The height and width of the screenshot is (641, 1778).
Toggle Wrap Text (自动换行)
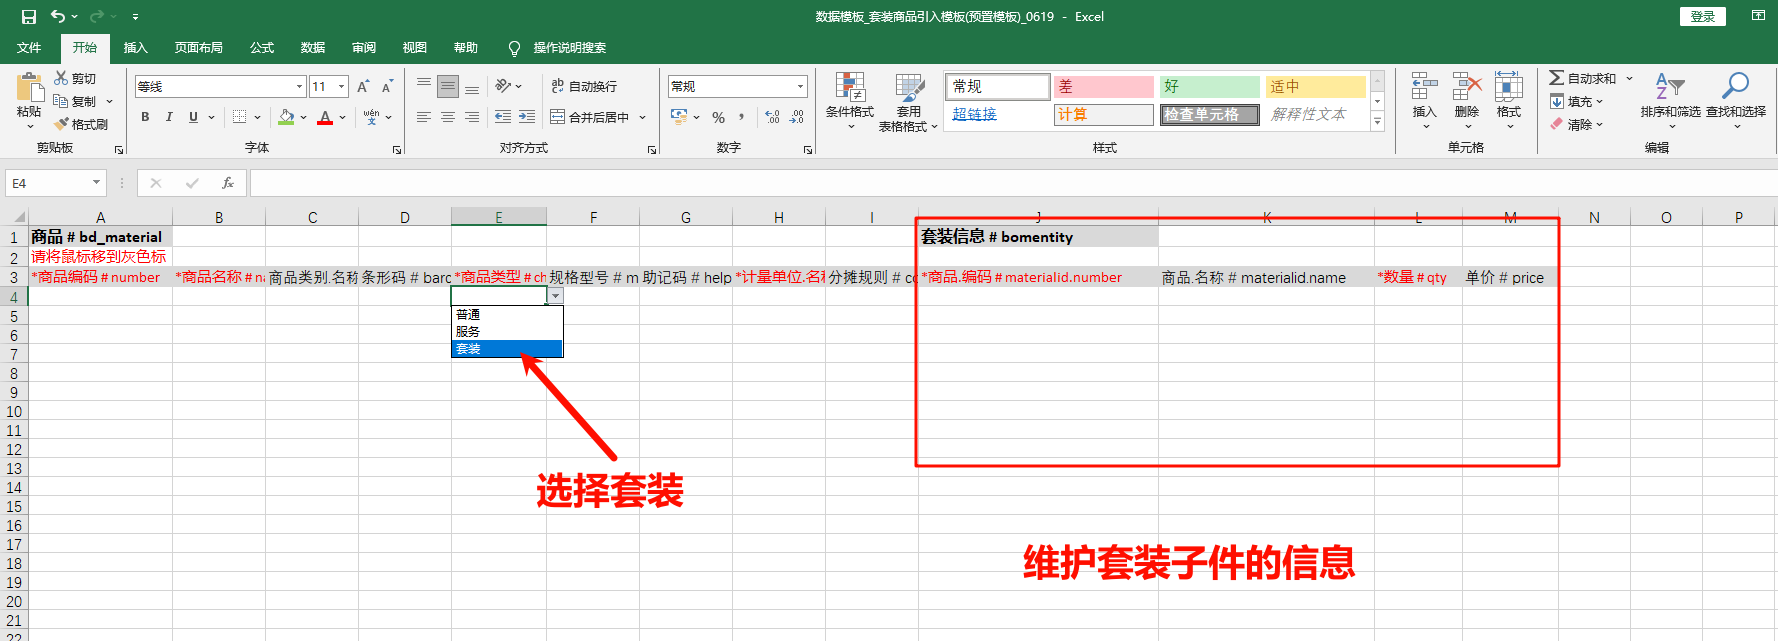tap(584, 87)
